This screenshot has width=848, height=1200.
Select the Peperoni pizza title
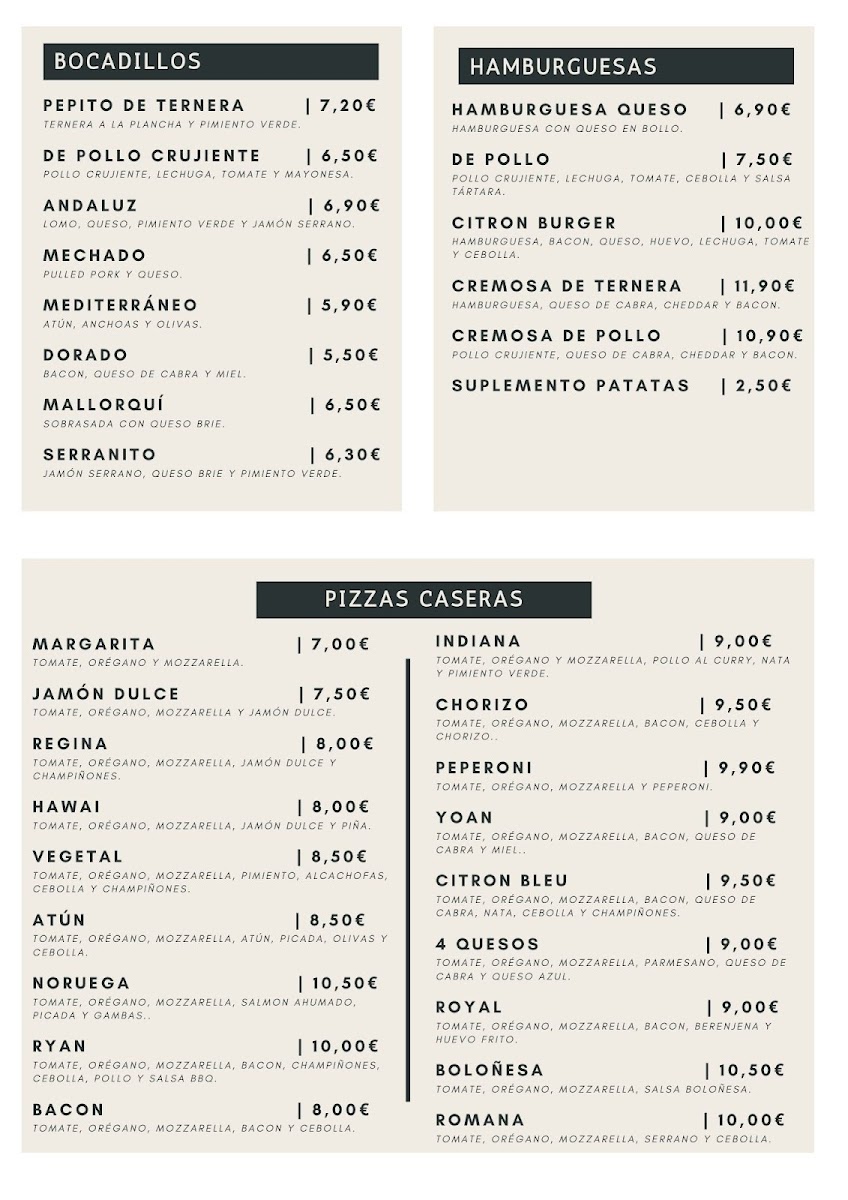point(485,768)
